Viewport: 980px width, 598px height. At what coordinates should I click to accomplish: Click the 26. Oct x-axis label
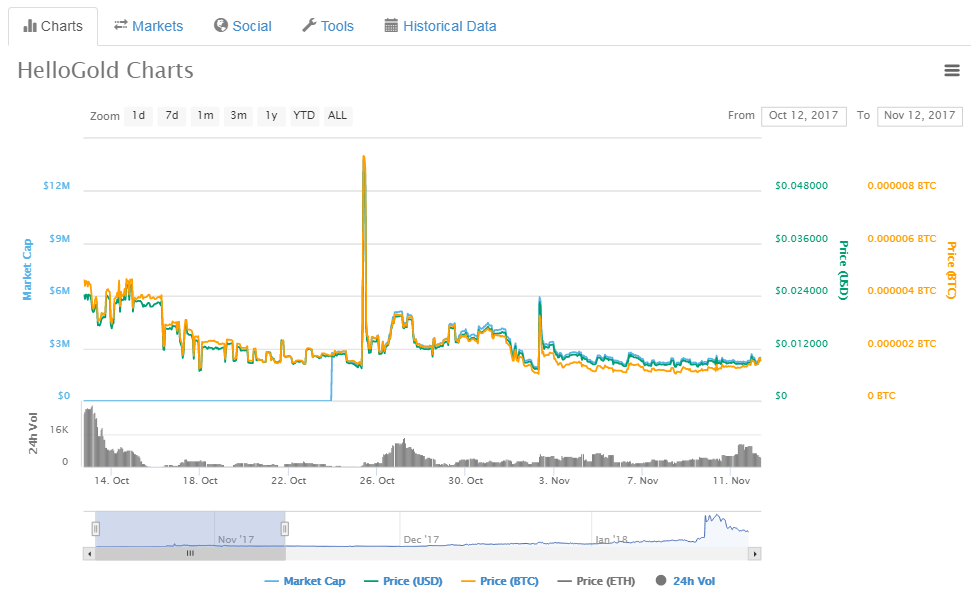point(377,481)
